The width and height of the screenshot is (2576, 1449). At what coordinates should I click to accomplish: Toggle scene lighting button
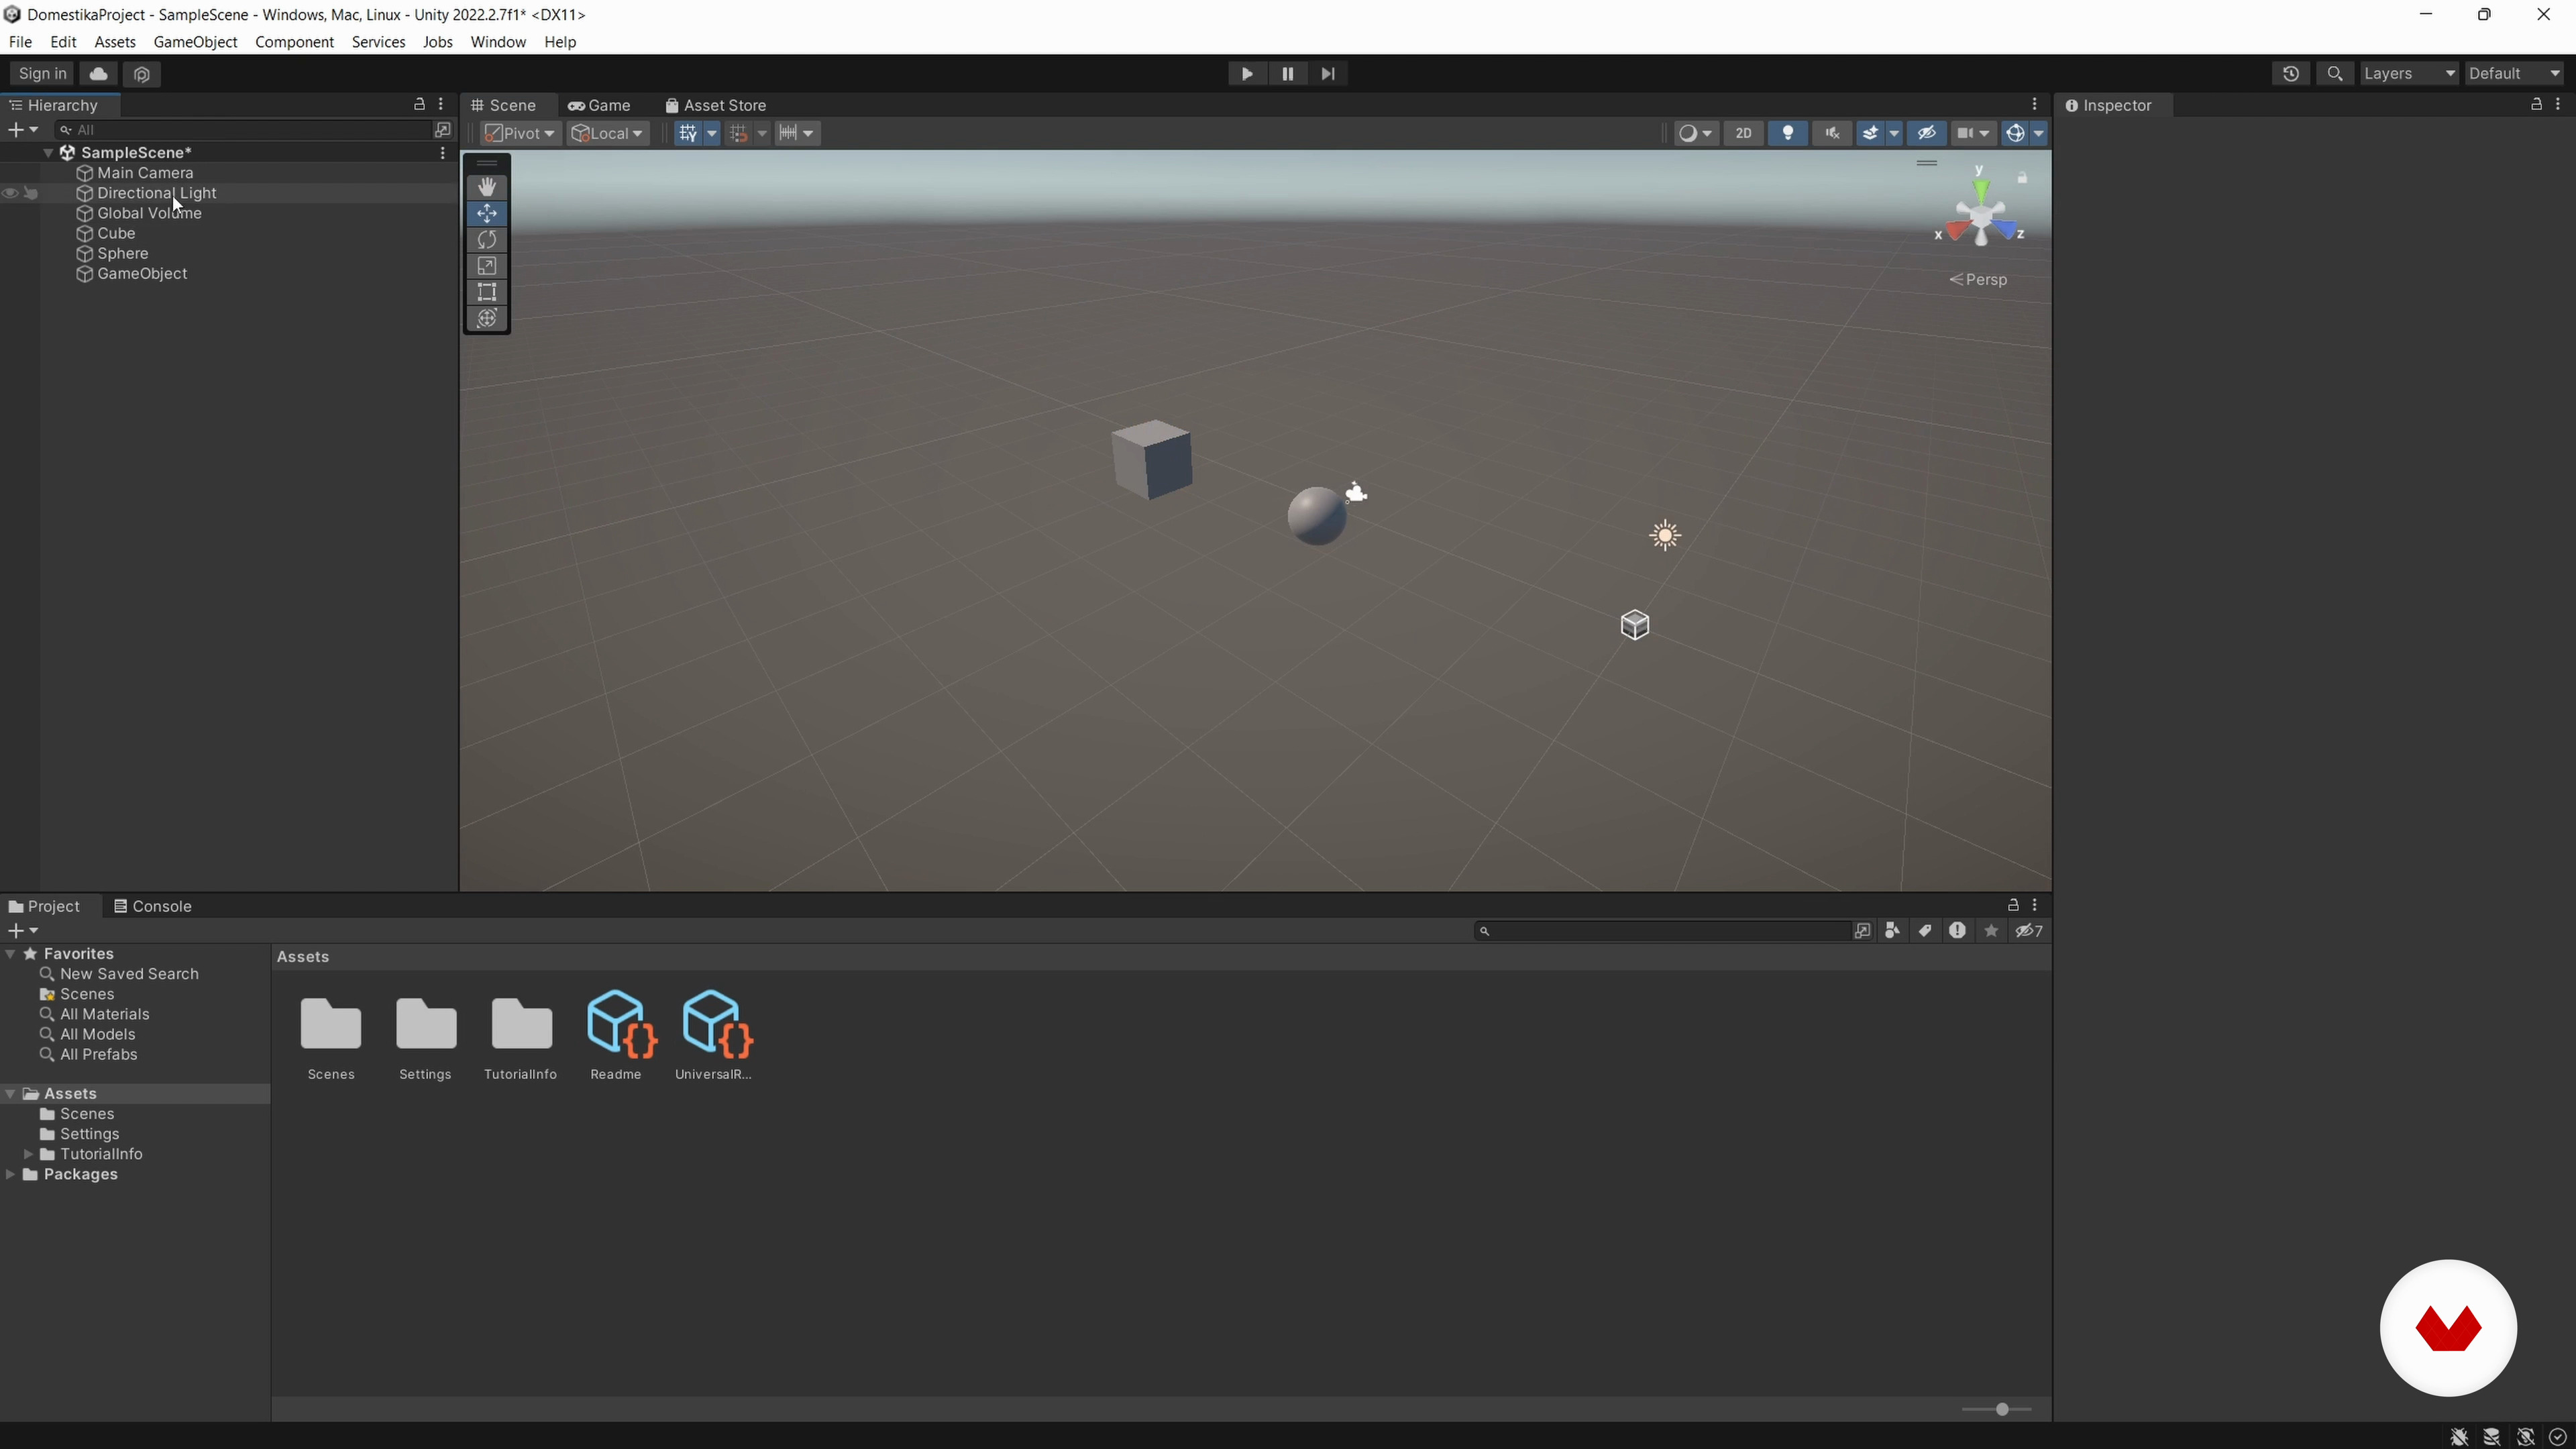point(1788,133)
